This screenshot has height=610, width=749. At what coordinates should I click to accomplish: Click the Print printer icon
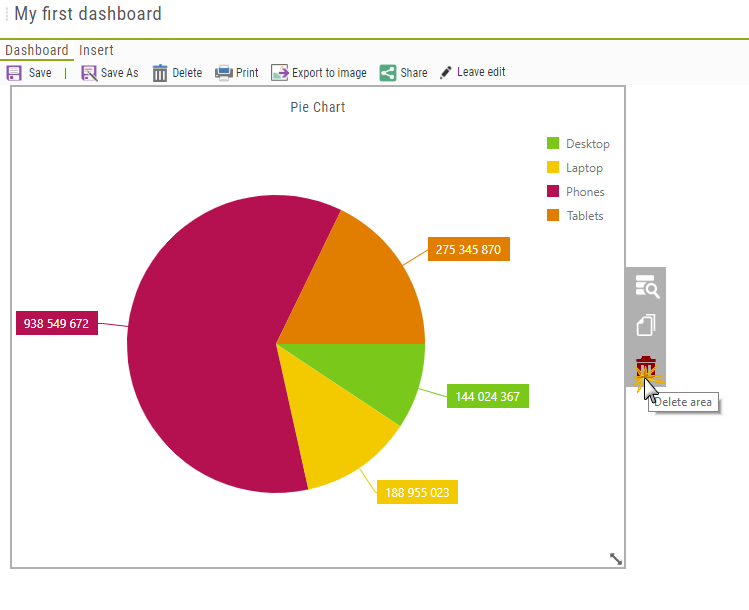(224, 73)
